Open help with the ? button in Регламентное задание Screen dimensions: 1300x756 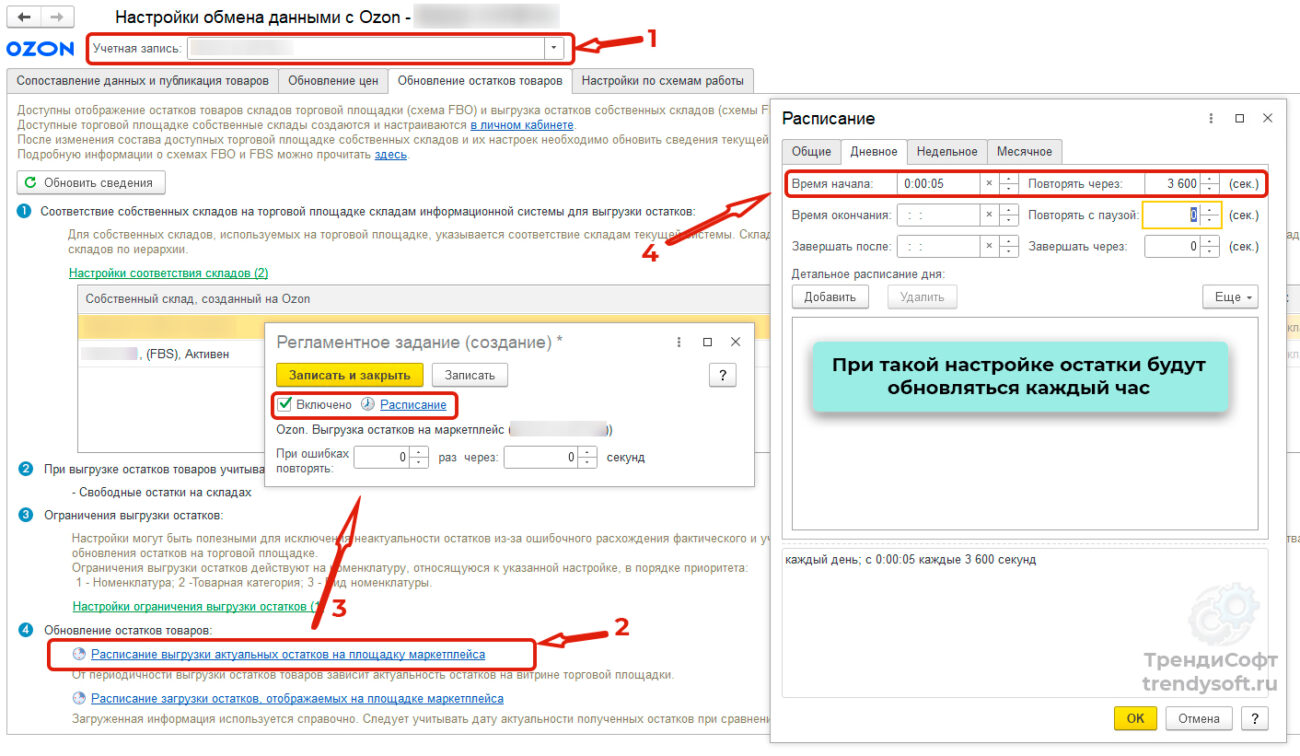click(722, 375)
